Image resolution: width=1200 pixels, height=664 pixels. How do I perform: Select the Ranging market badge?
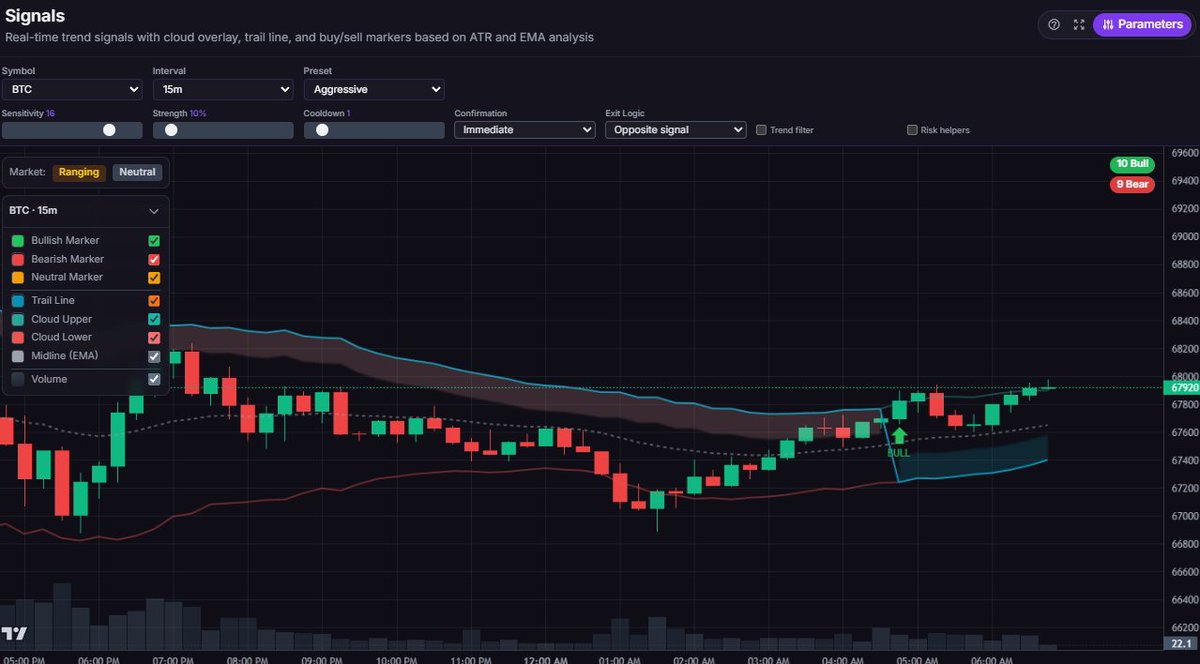[78, 172]
